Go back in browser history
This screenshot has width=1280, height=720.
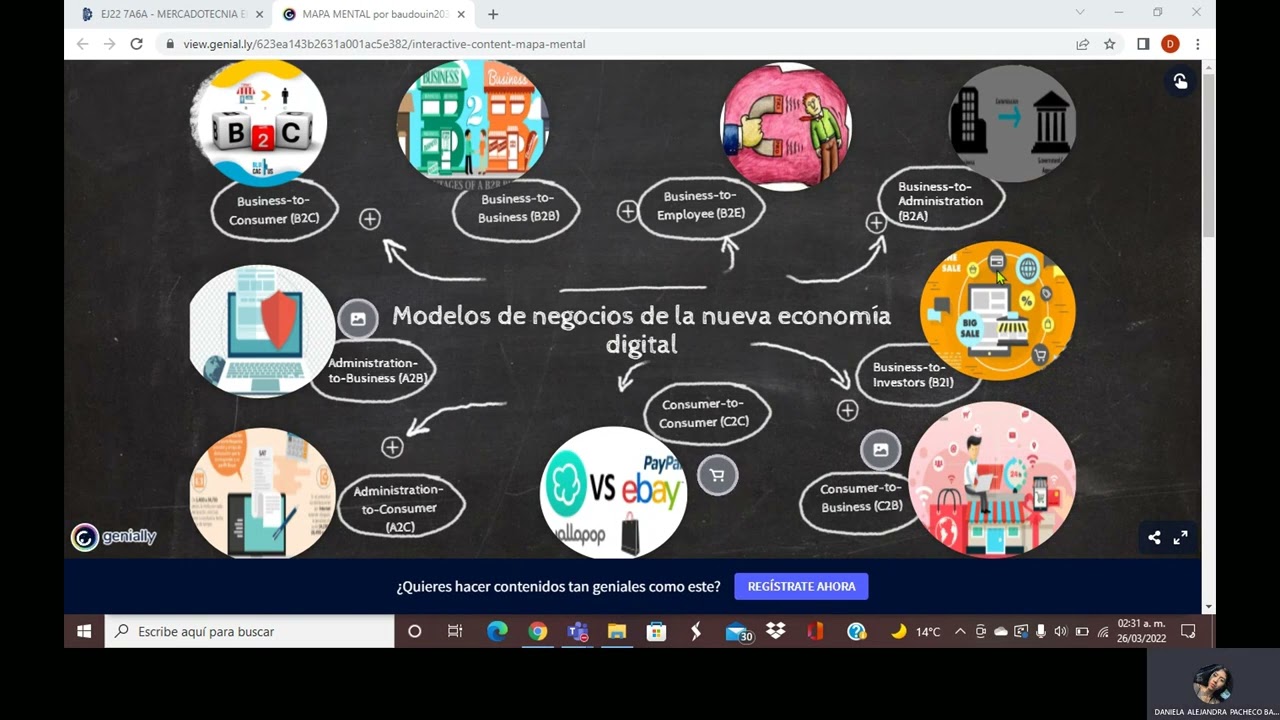tap(82, 44)
